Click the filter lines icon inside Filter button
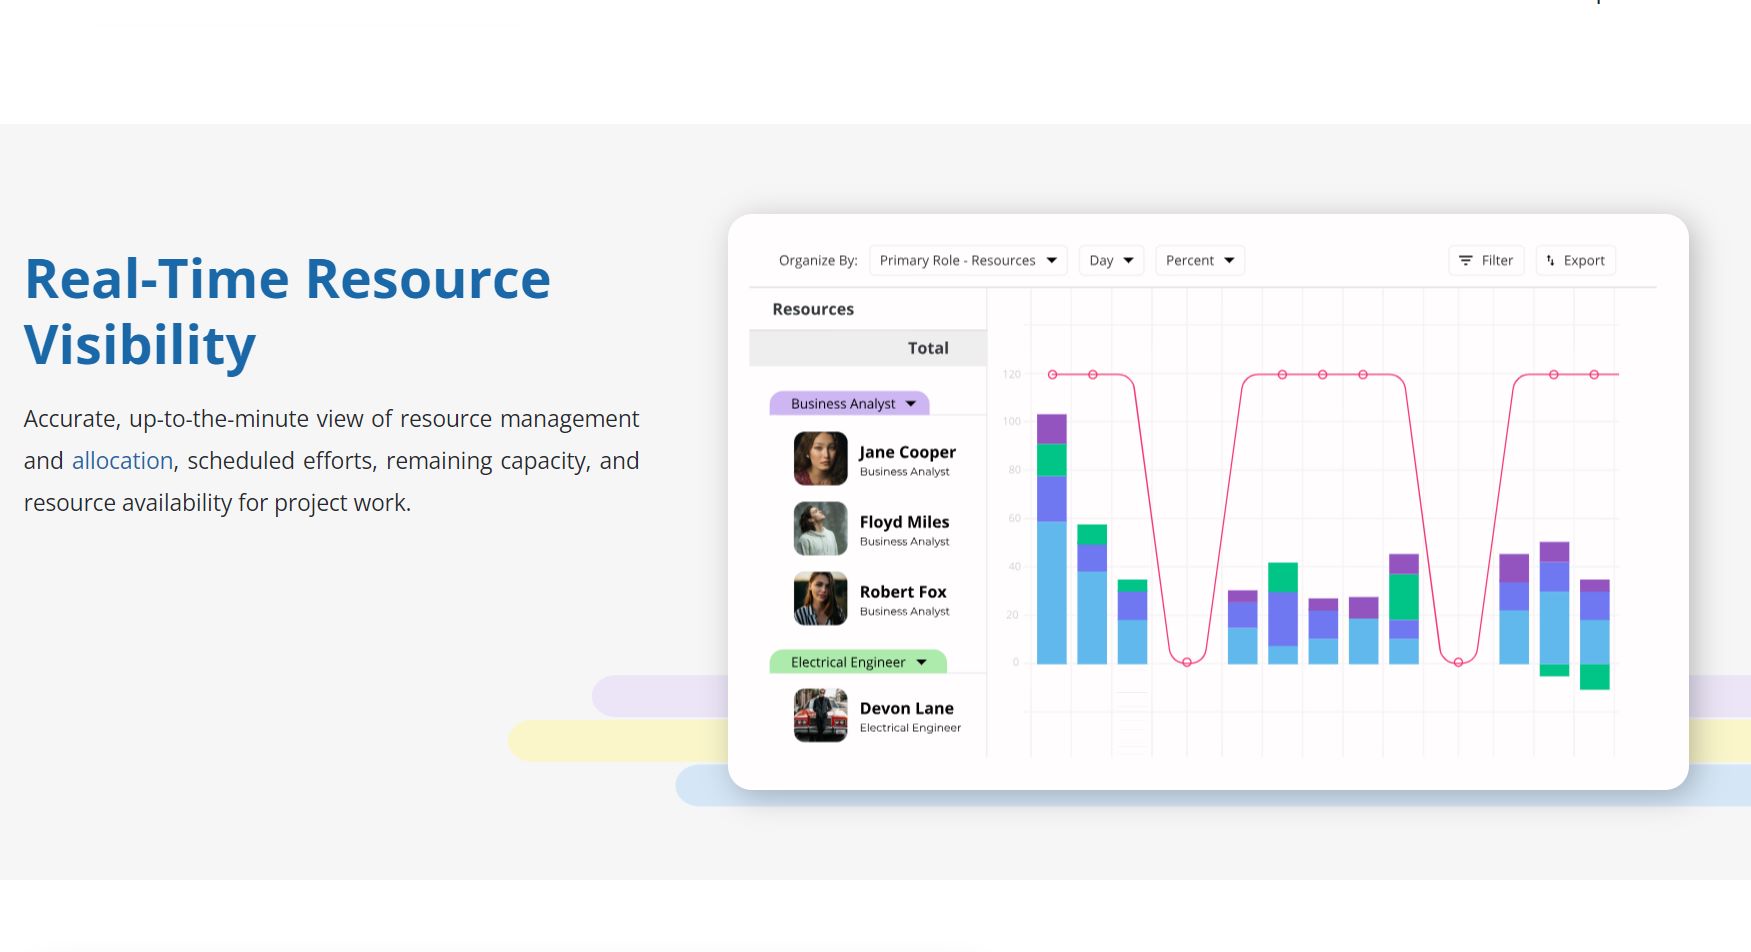The image size is (1751, 952). (1464, 260)
